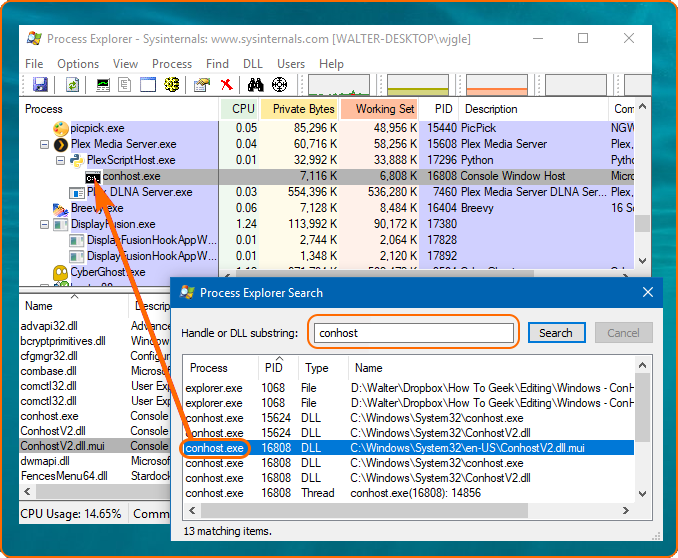Click the binoculars Find Handle icon

pyautogui.click(x=256, y=84)
